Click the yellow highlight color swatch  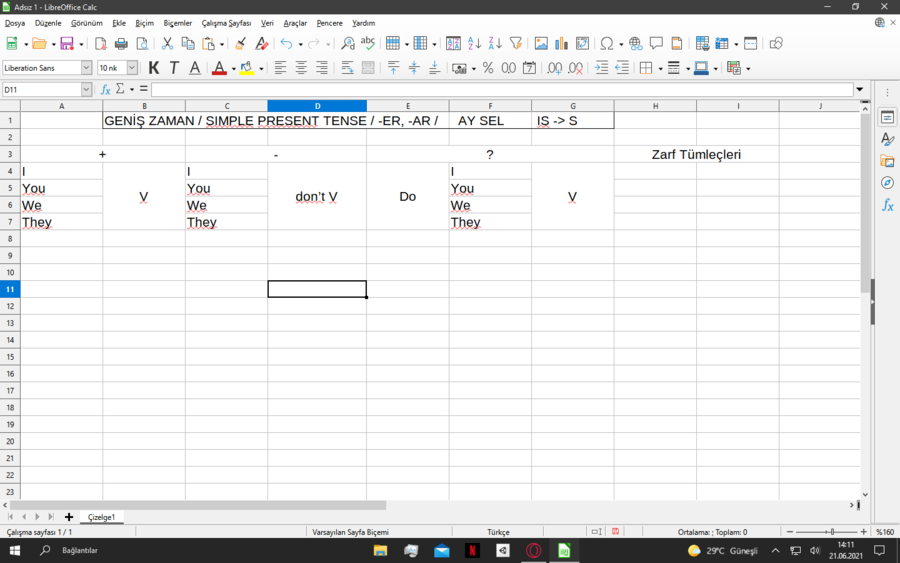click(247, 68)
